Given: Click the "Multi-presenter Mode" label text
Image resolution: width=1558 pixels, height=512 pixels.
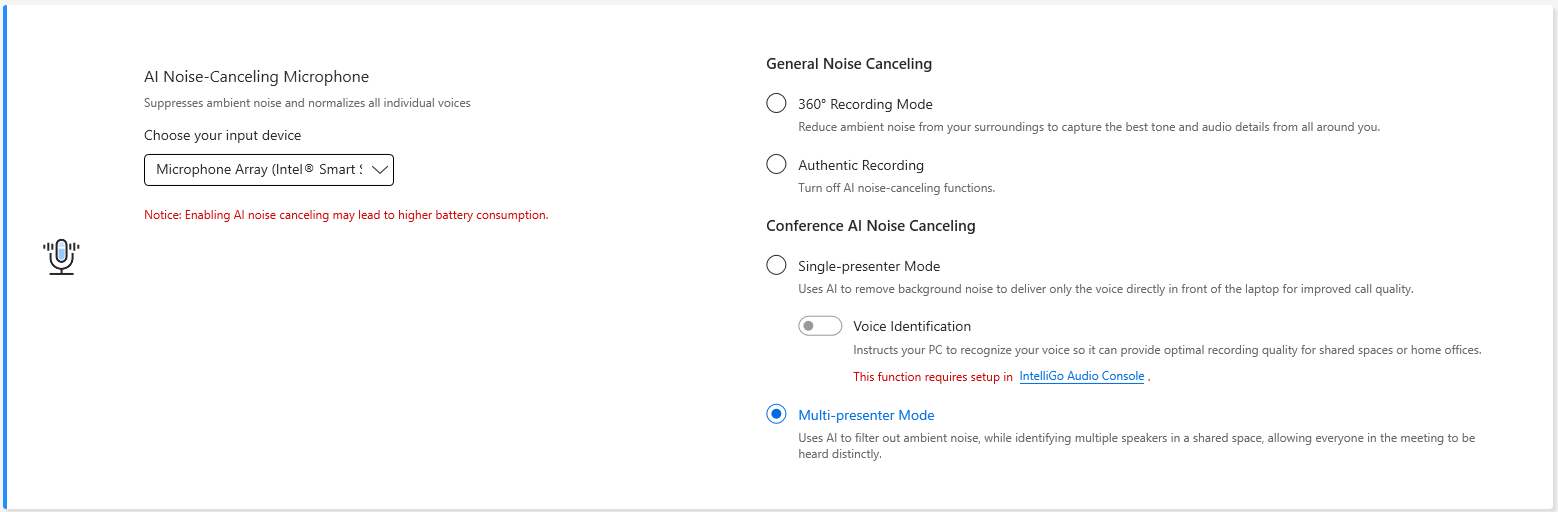Looking at the screenshot, I should pos(866,415).
